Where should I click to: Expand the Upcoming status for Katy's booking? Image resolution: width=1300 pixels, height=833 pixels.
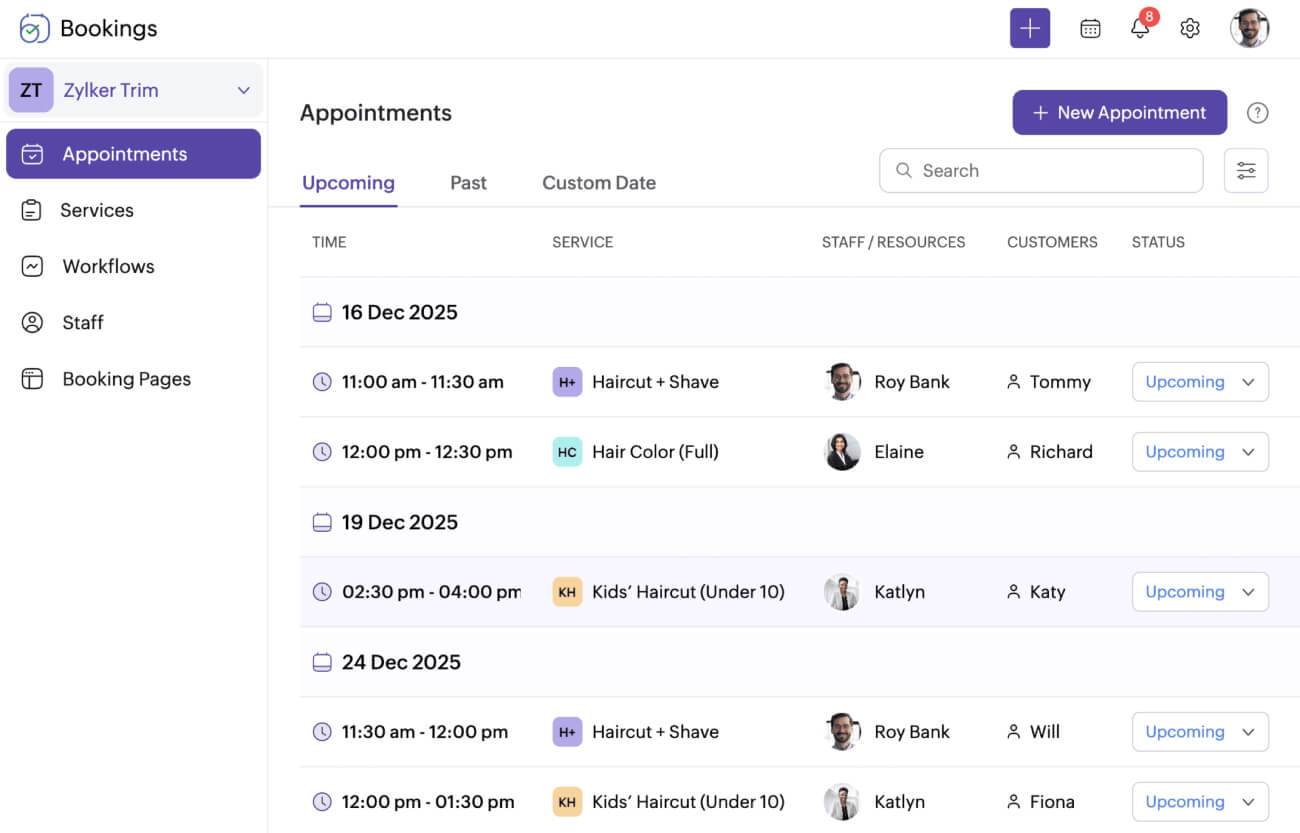[1200, 591]
